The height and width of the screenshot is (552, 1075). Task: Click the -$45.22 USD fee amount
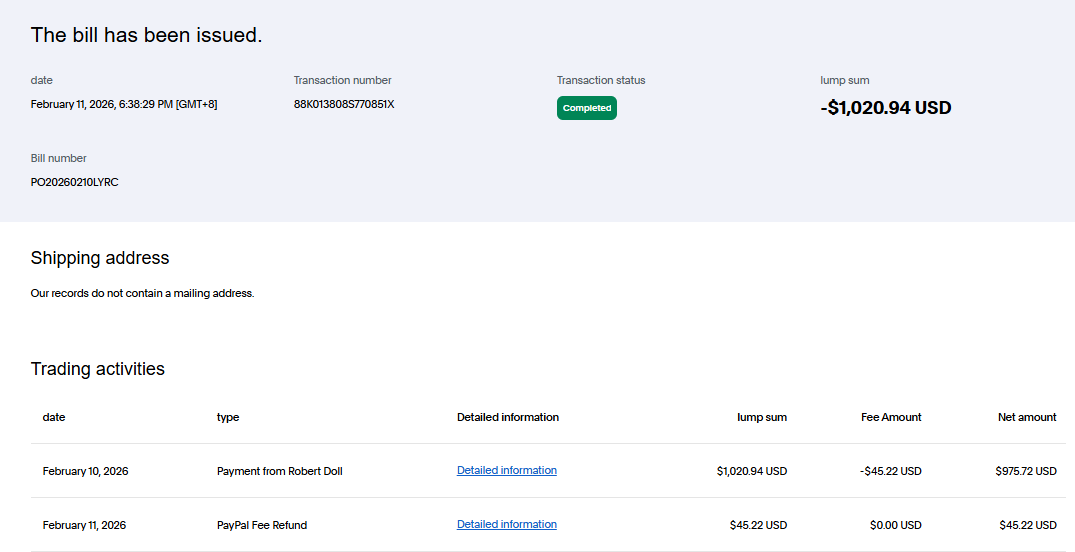(x=890, y=471)
